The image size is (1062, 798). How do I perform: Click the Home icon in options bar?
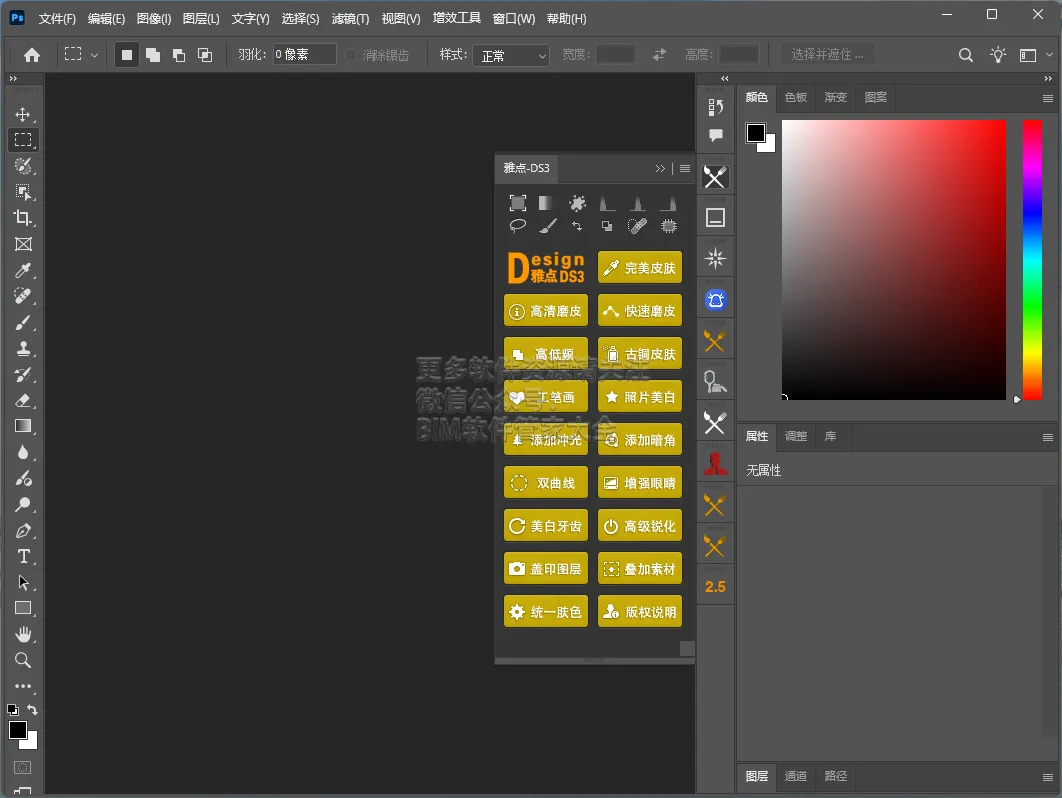point(32,55)
